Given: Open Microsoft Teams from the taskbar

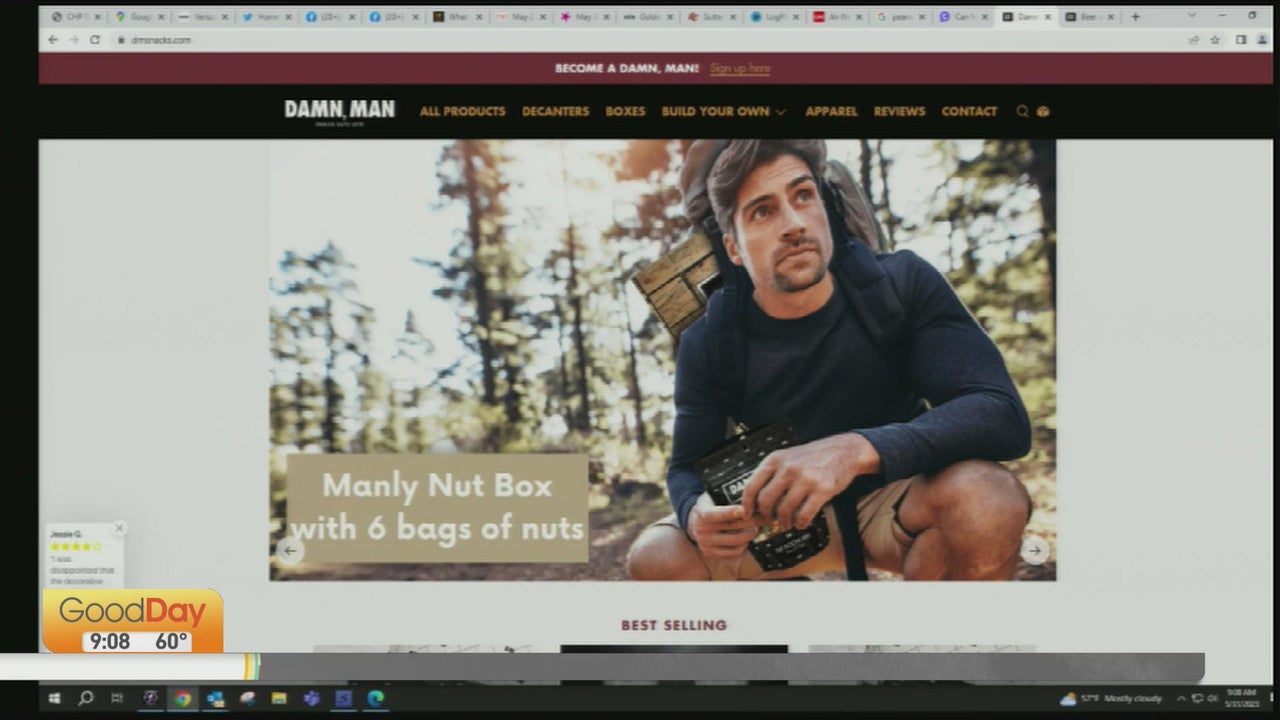Looking at the screenshot, I should 311,698.
